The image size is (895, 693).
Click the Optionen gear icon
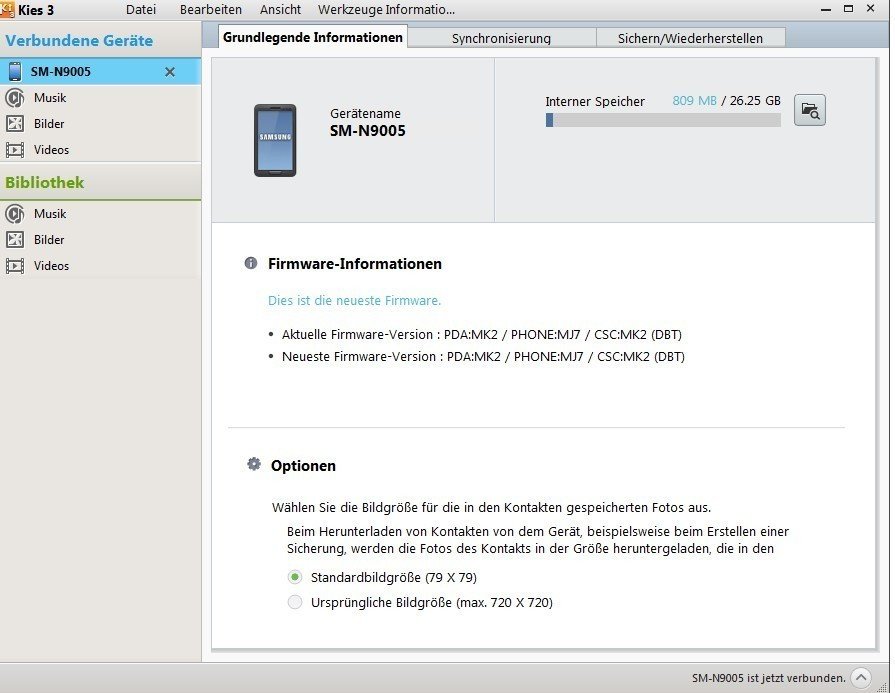(x=254, y=464)
